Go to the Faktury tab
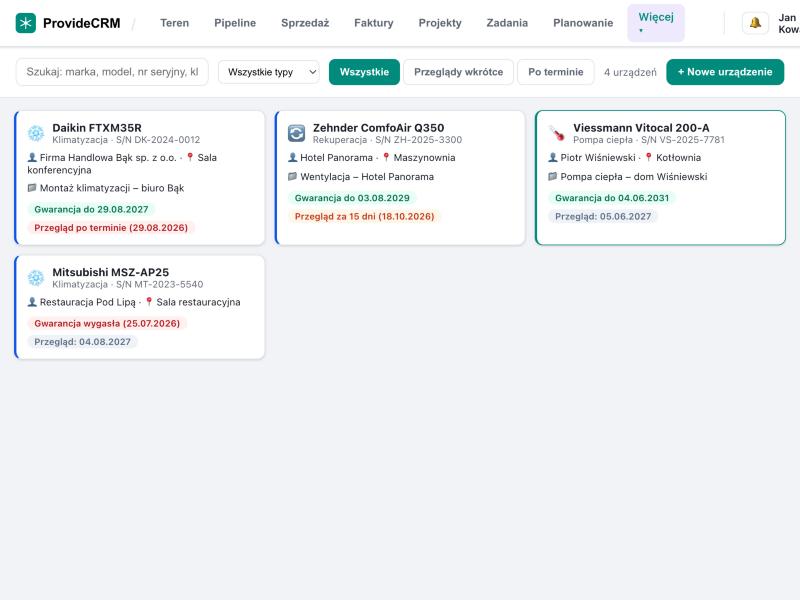The width and height of the screenshot is (800, 600). [x=373, y=23]
